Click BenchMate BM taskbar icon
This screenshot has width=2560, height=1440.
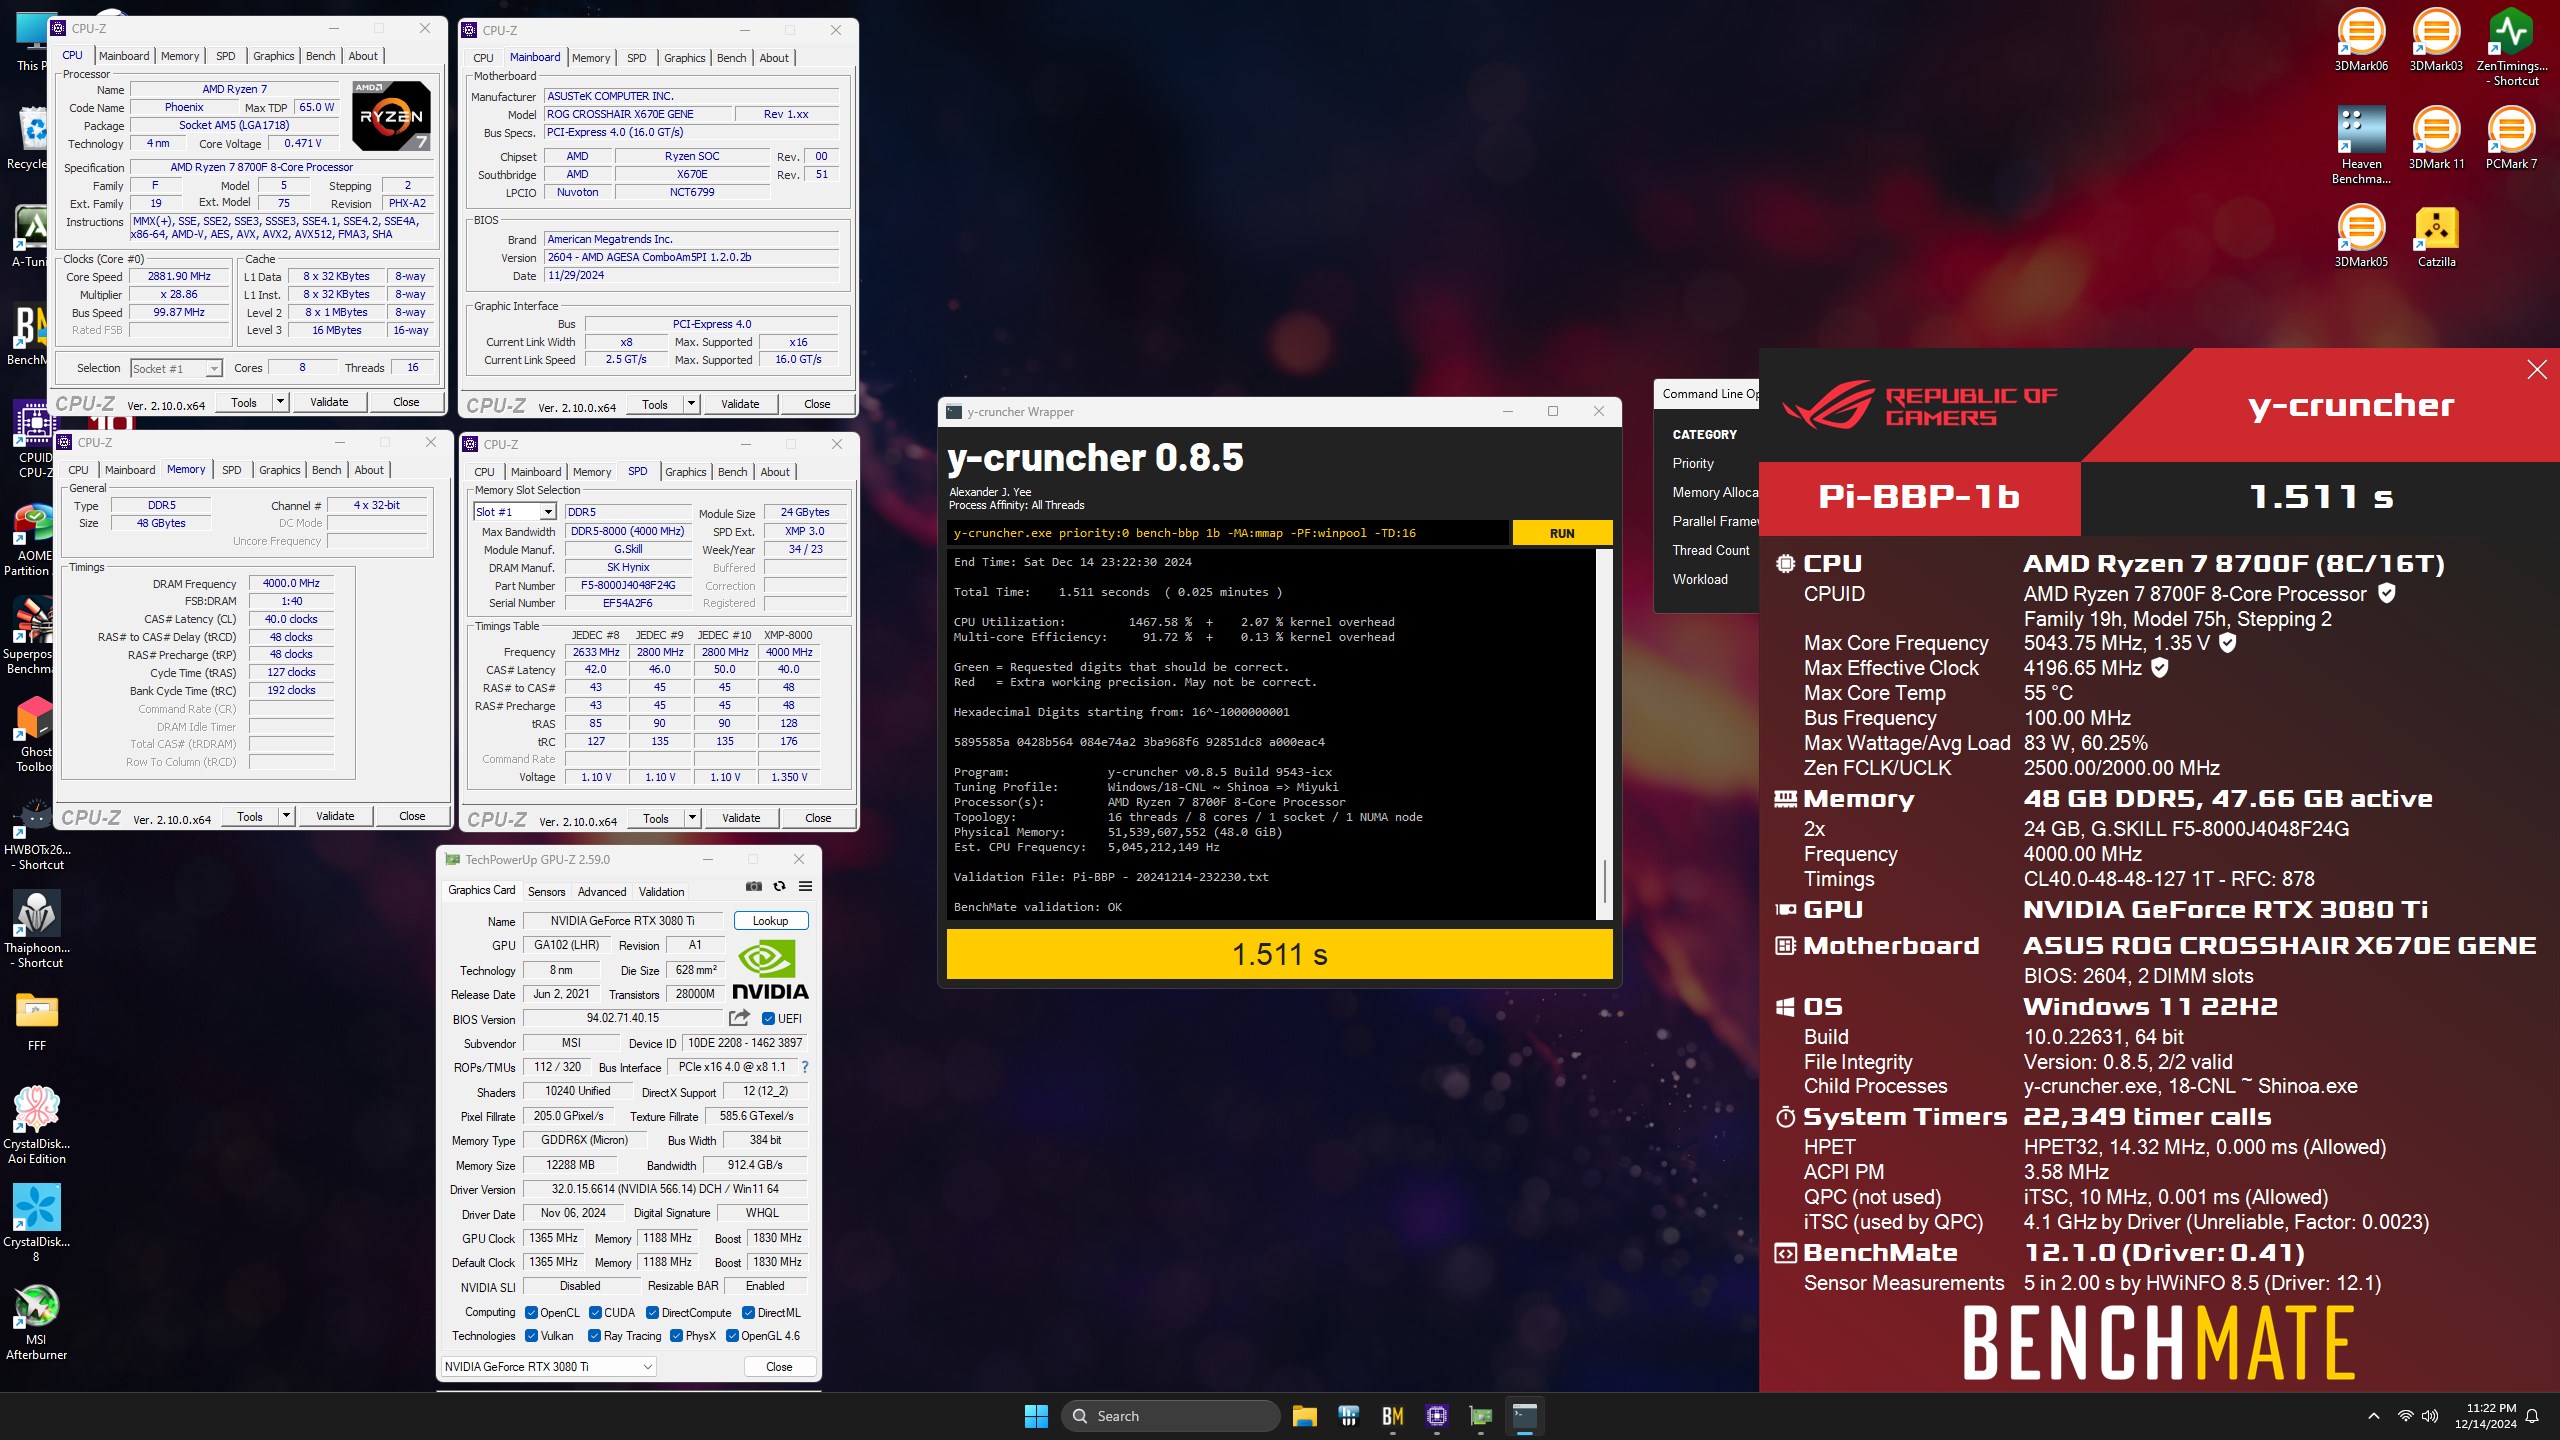pos(1393,1416)
